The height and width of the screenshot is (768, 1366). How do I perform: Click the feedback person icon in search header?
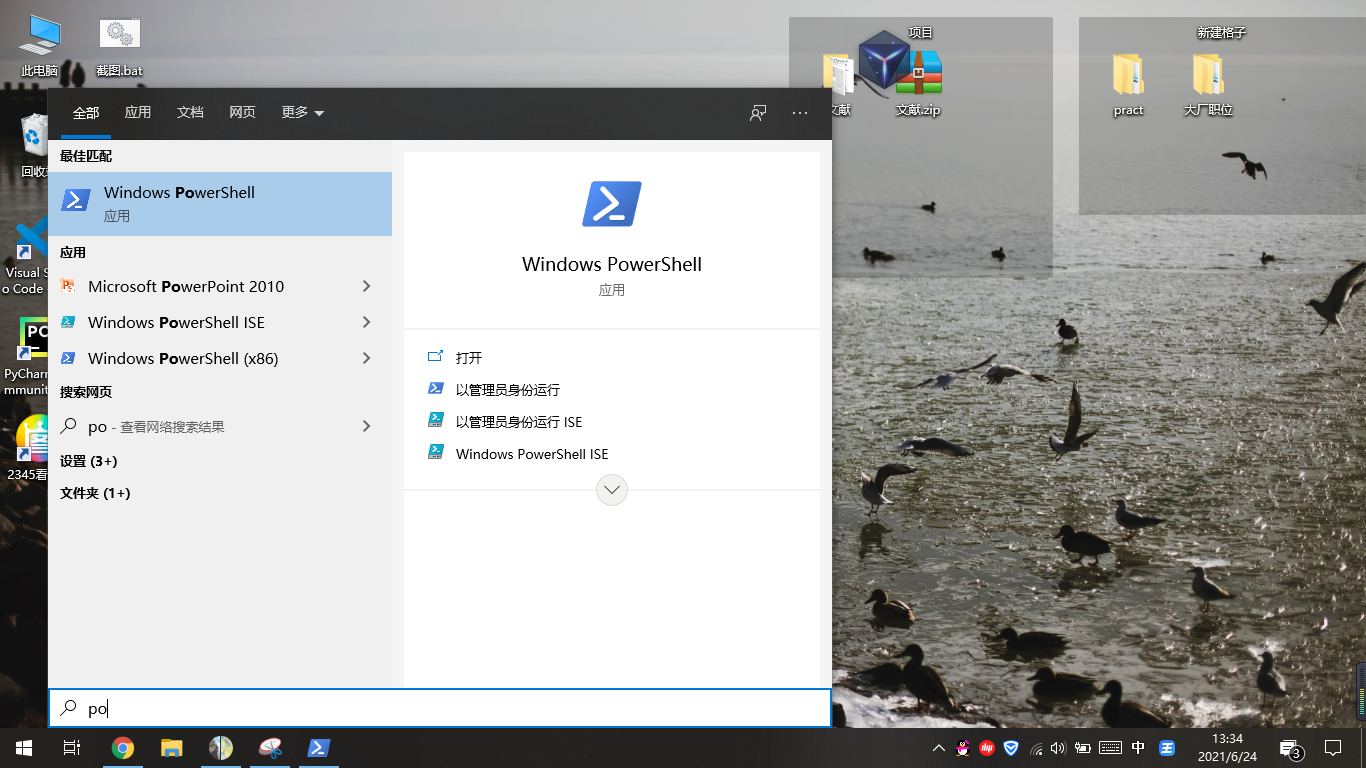coord(758,113)
